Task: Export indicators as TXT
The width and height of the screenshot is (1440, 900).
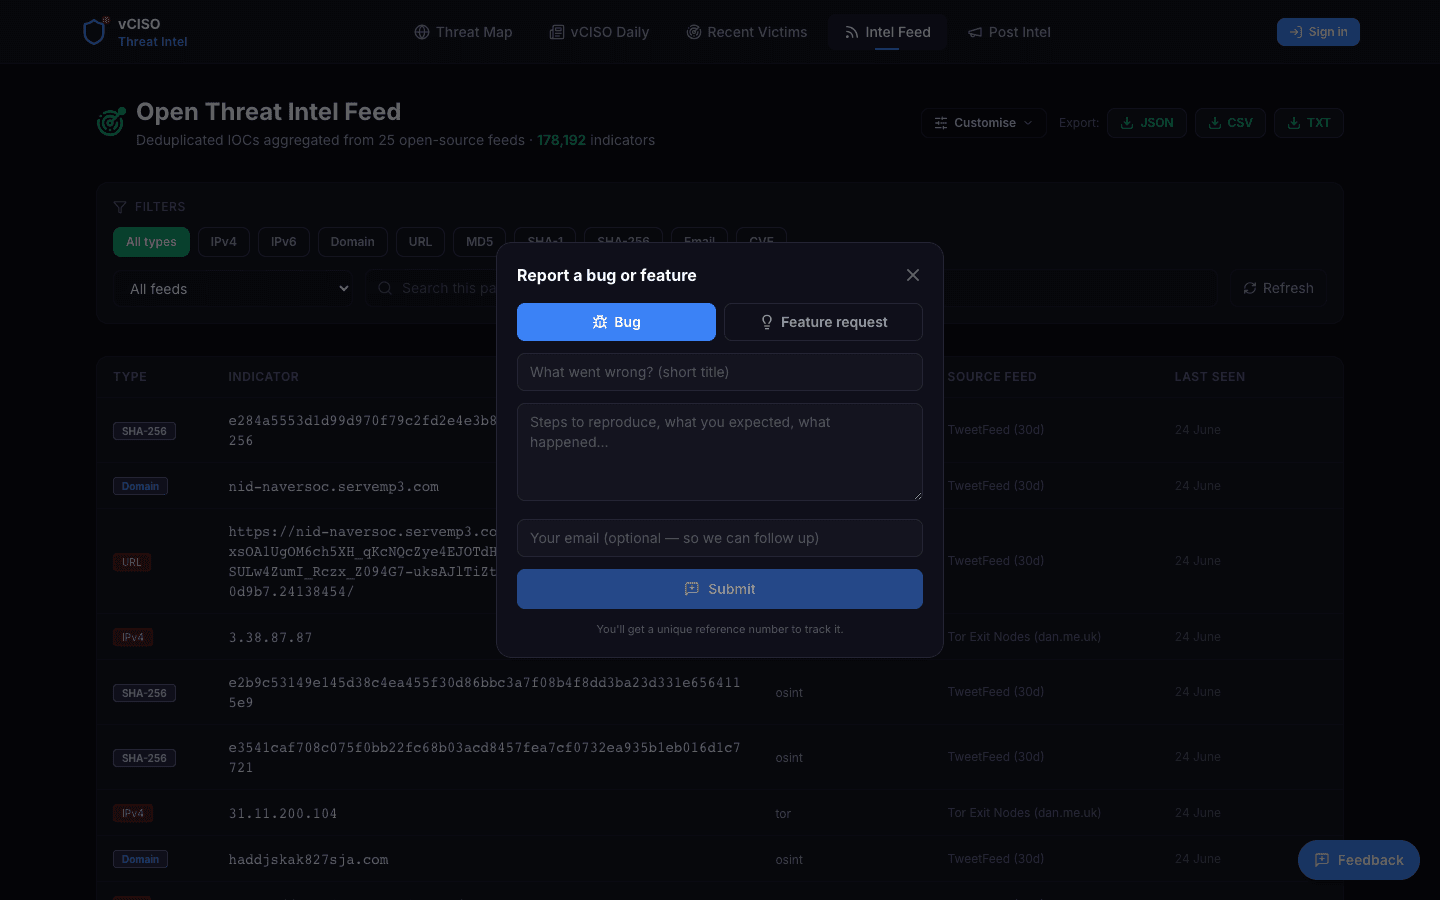Action: (1308, 123)
